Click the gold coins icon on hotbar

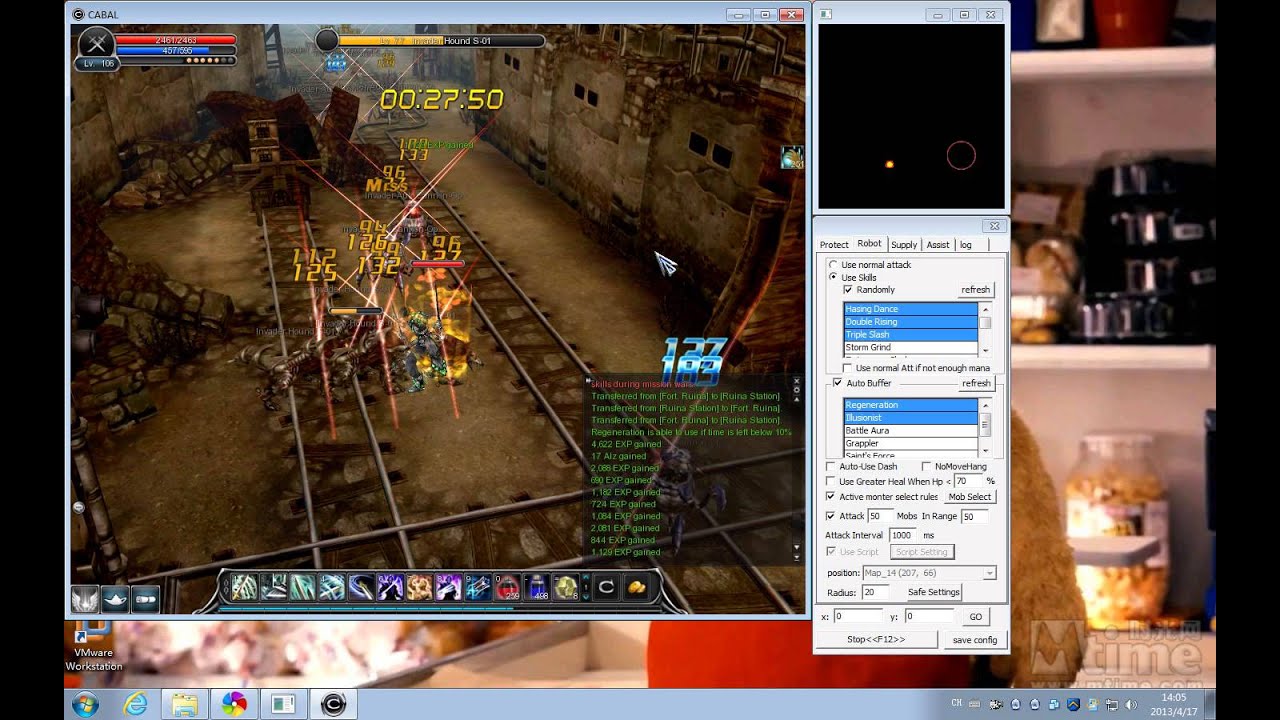pos(635,587)
